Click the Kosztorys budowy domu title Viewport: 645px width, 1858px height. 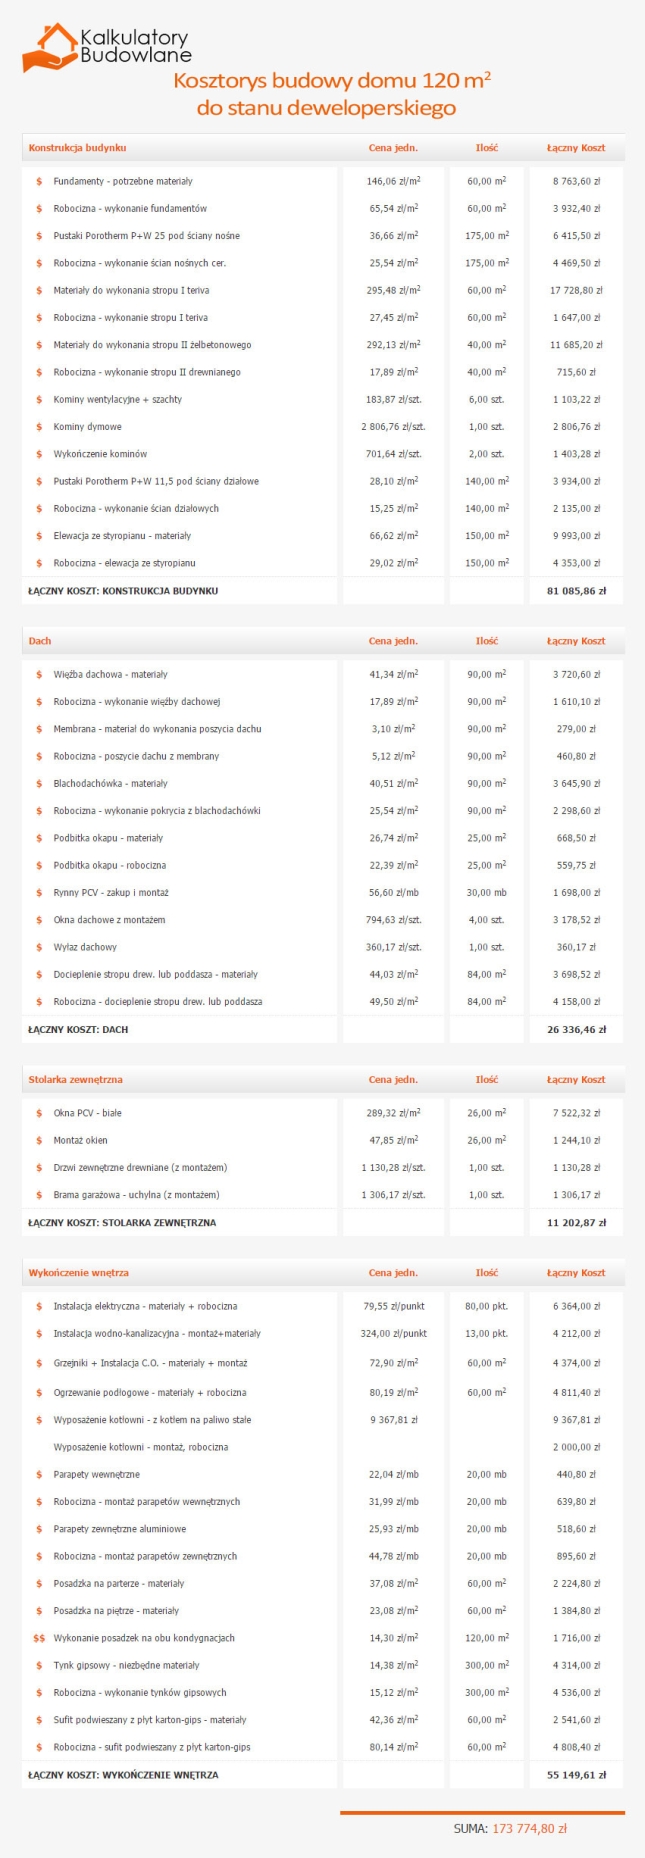(331, 94)
